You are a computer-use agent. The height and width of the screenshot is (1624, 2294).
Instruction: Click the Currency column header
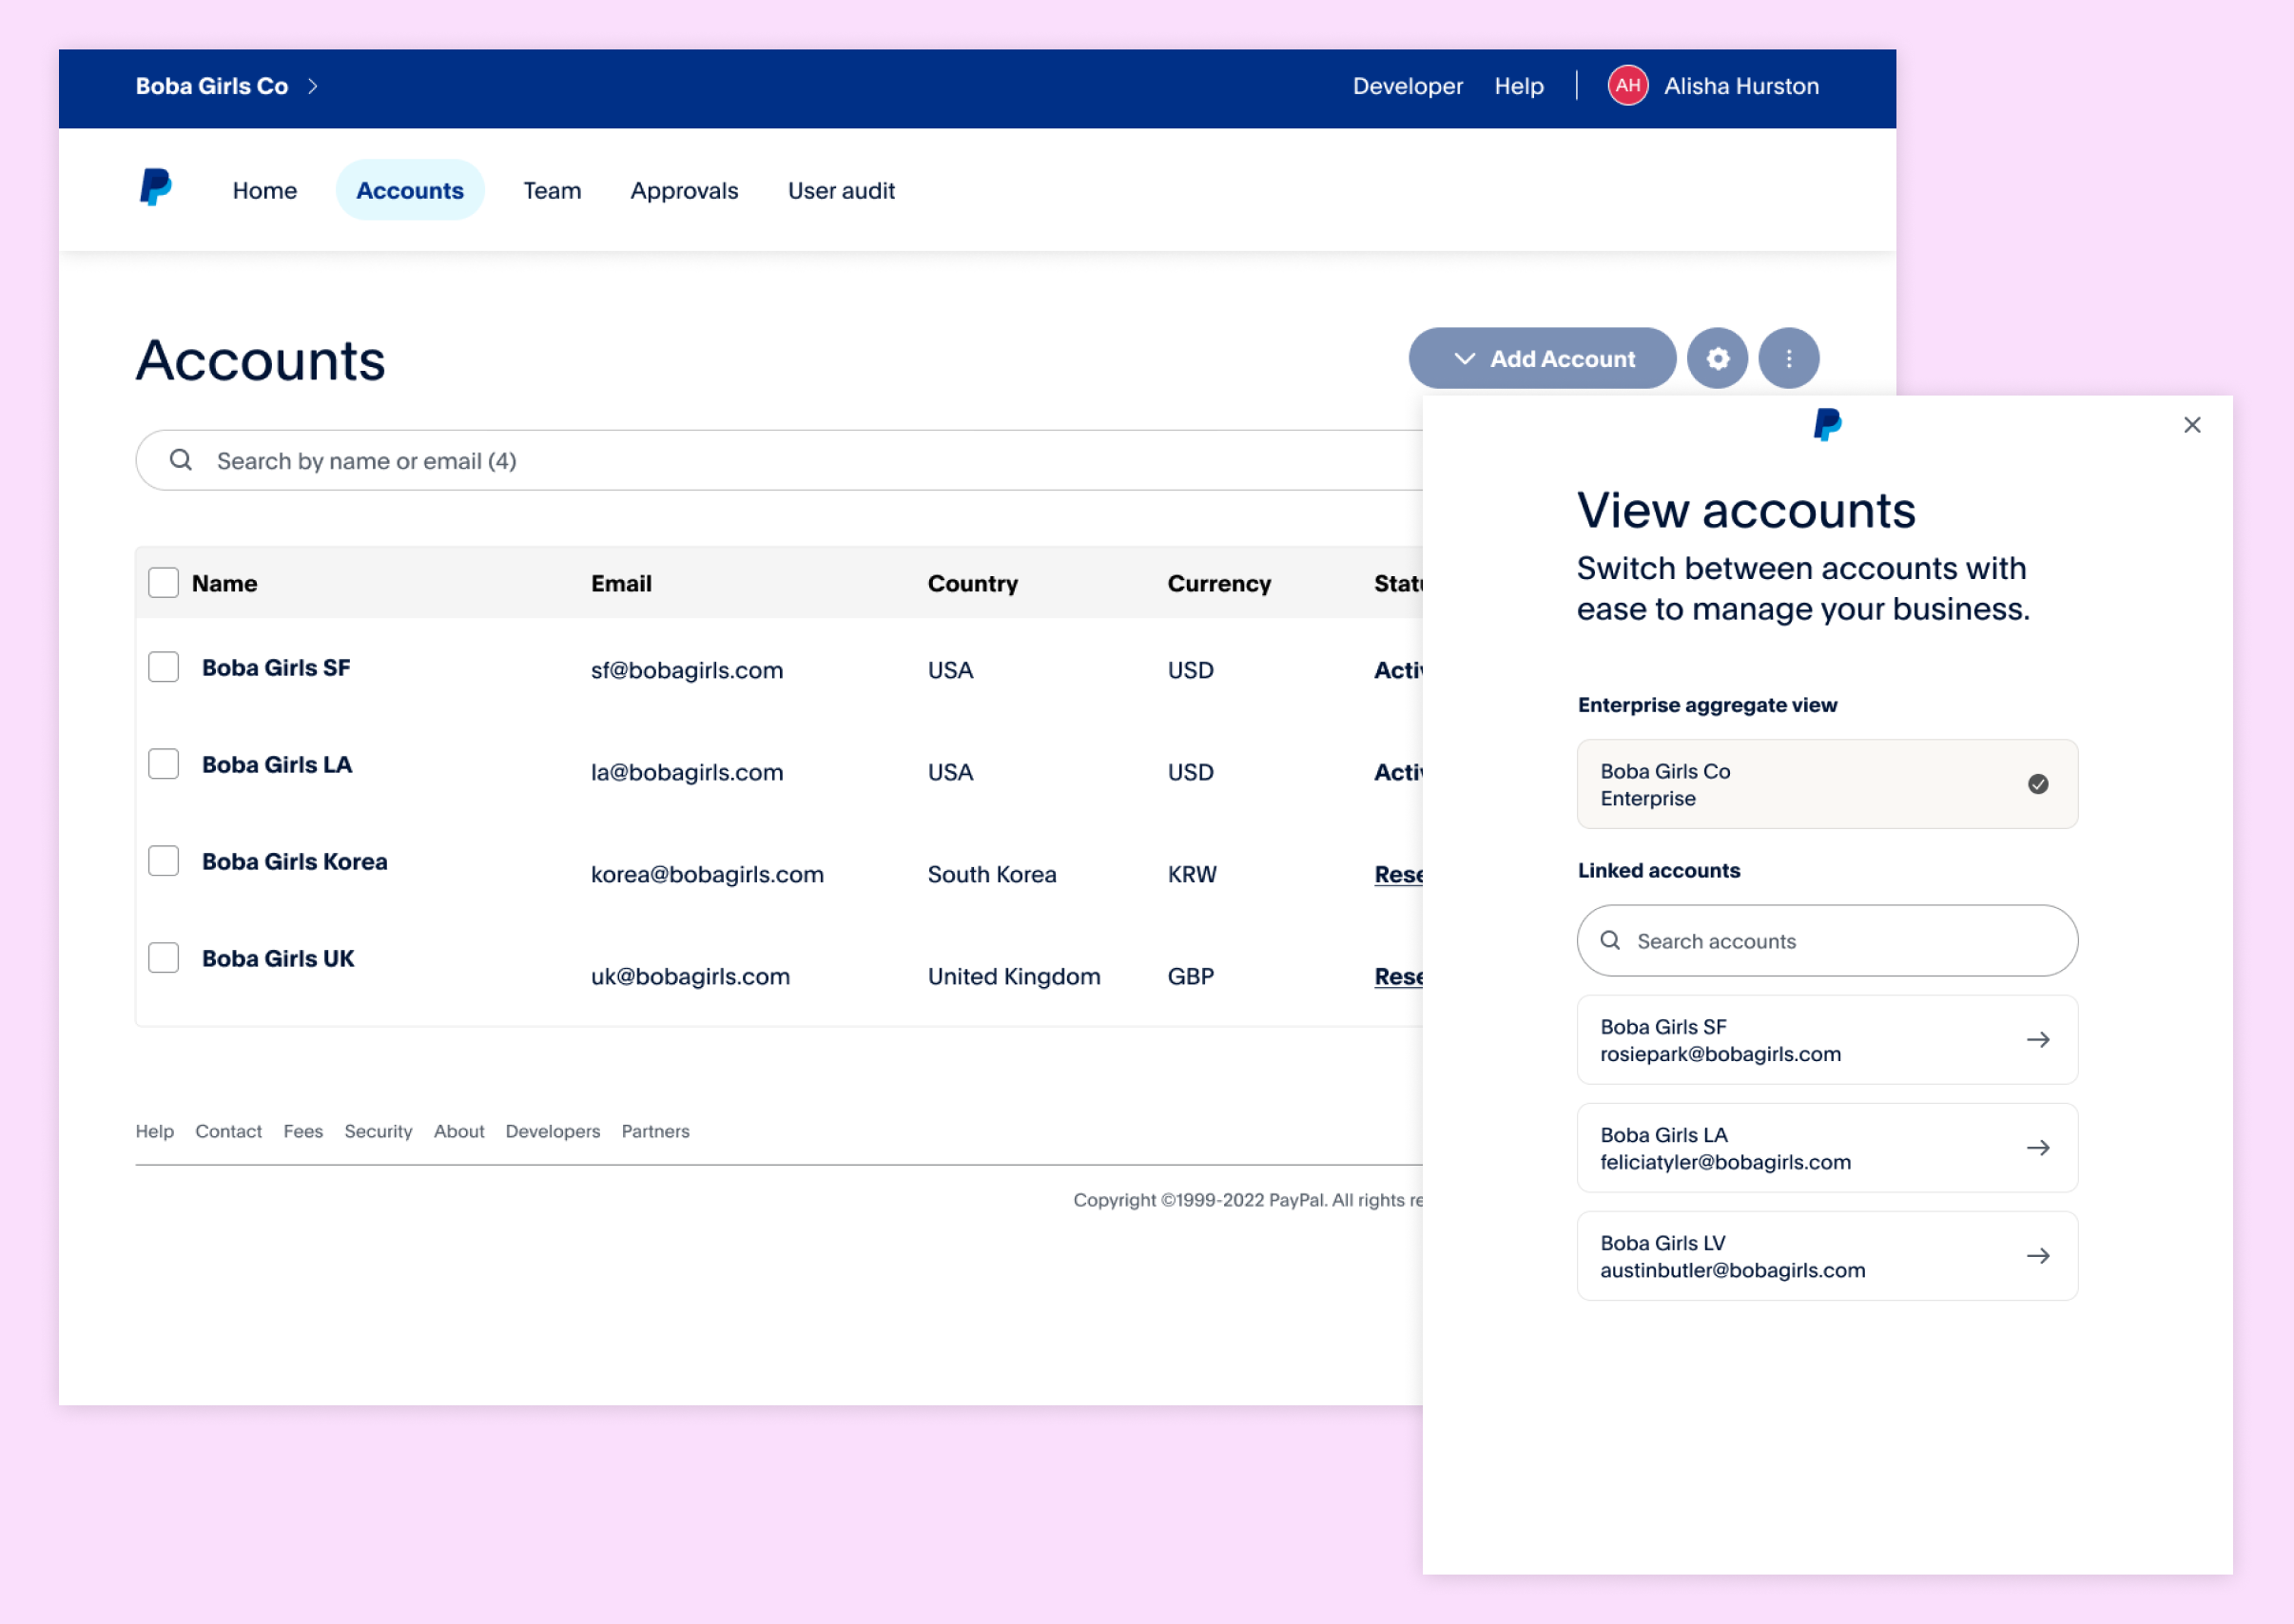click(x=1219, y=583)
